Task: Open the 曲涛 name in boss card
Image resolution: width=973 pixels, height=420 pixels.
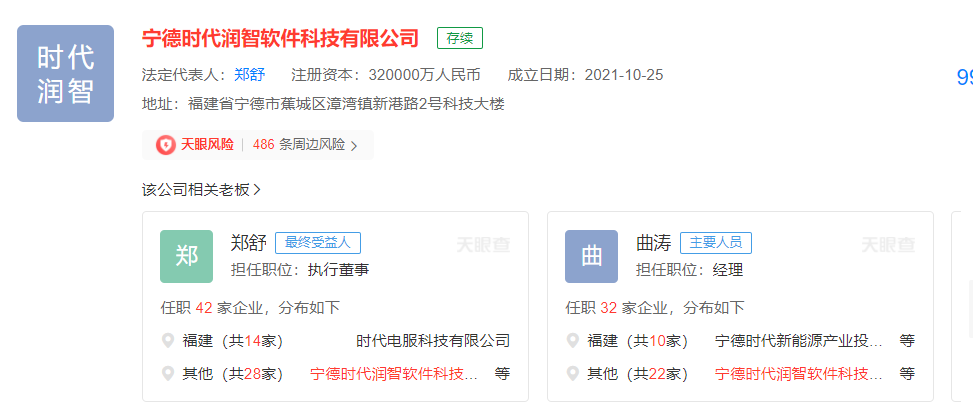Action: 654,243
